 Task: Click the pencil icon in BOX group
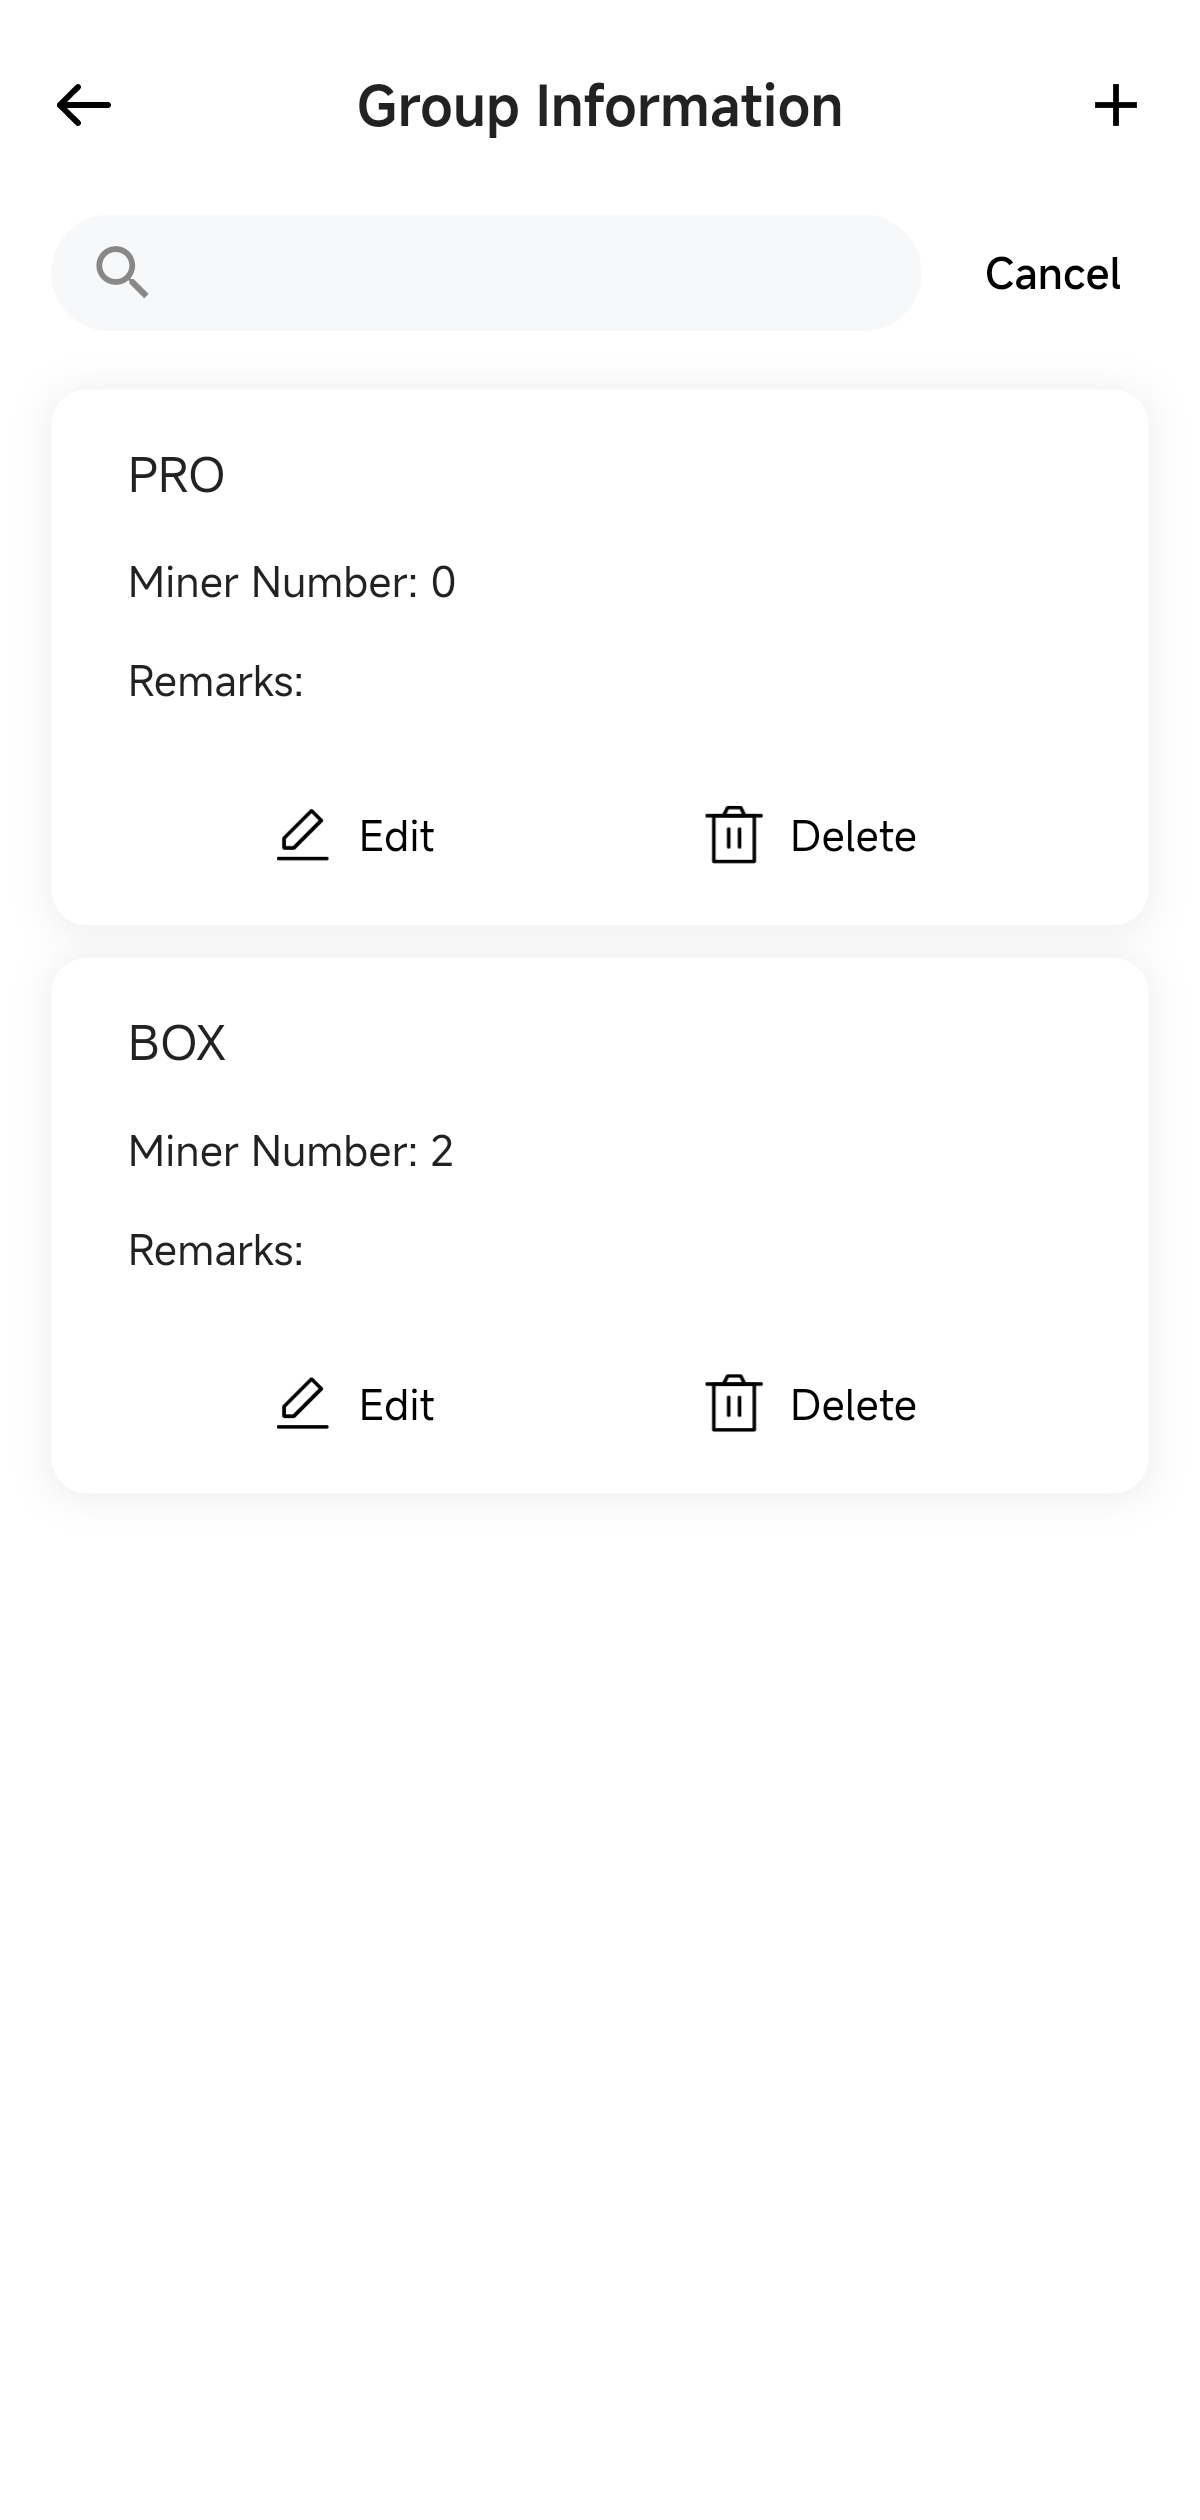click(x=302, y=1404)
